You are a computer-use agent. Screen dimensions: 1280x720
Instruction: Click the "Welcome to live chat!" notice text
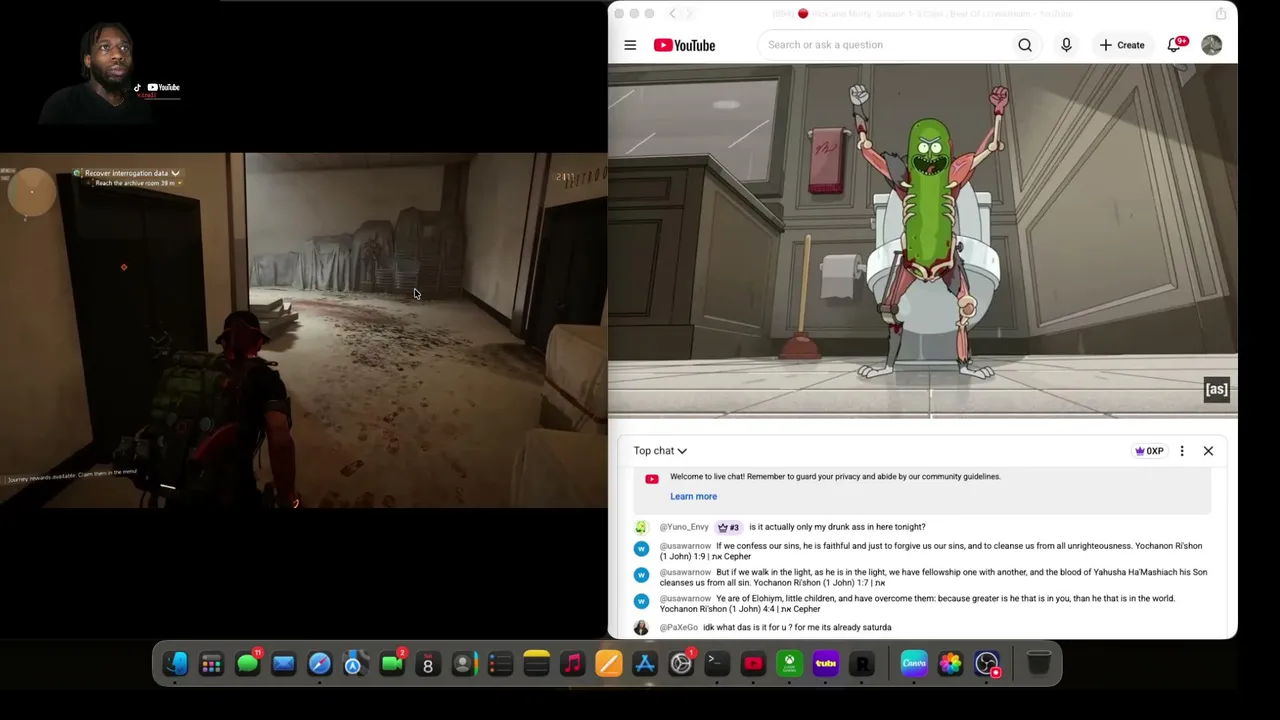tap(835, 477)
